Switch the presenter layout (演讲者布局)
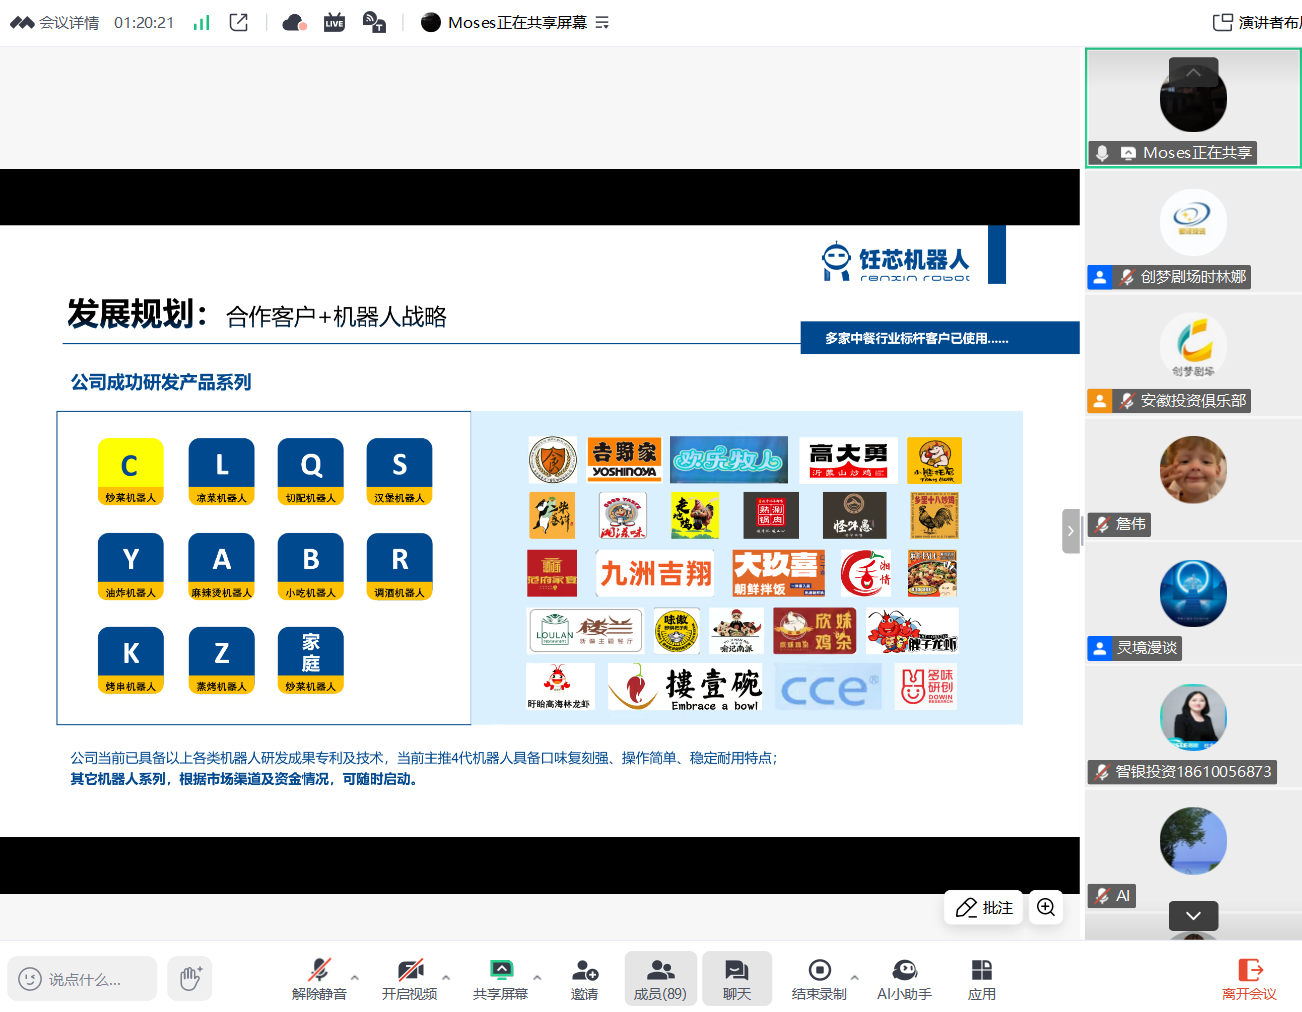 [x=1257, y=22]
